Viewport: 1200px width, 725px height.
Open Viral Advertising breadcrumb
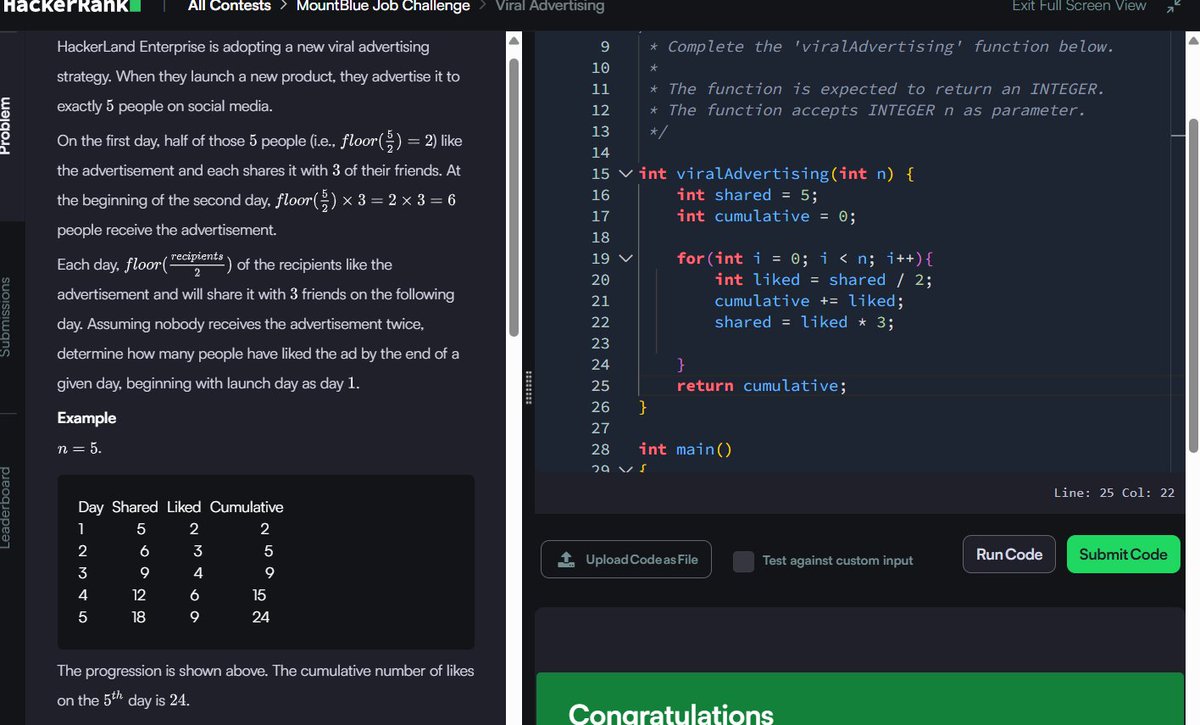(x=550, y=6)
